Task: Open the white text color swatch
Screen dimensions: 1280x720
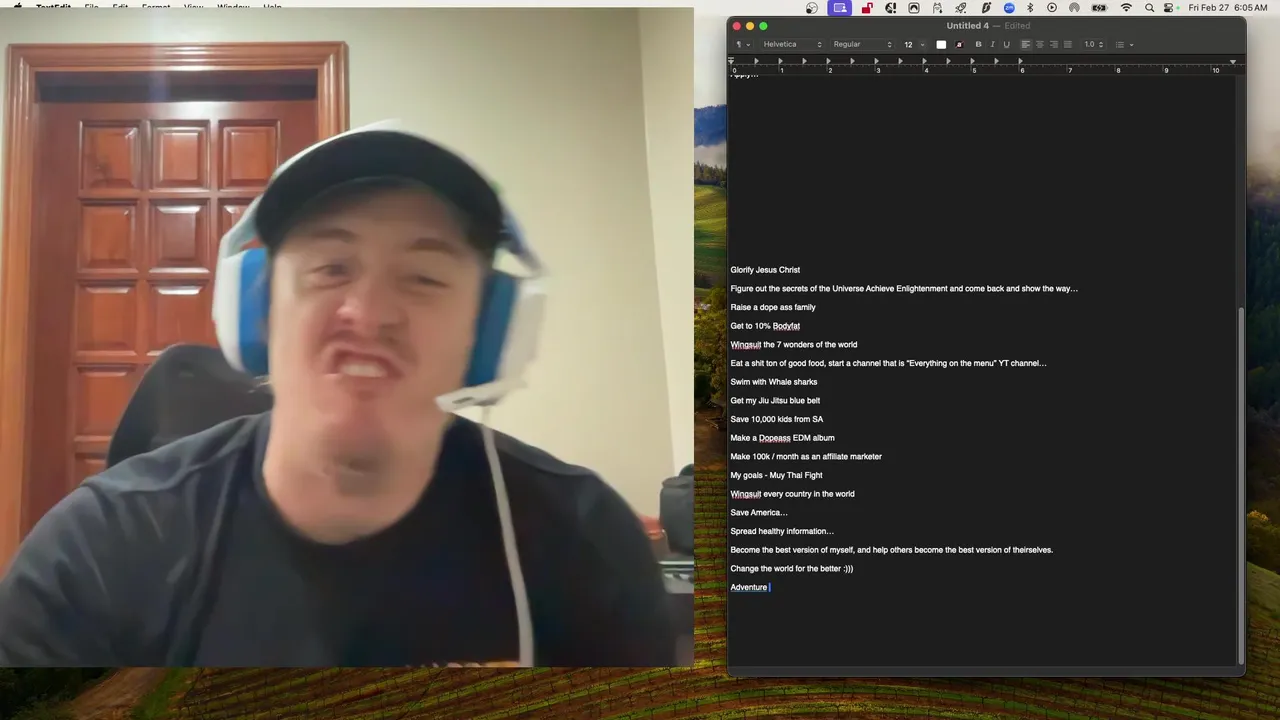Action: (941, 44)
